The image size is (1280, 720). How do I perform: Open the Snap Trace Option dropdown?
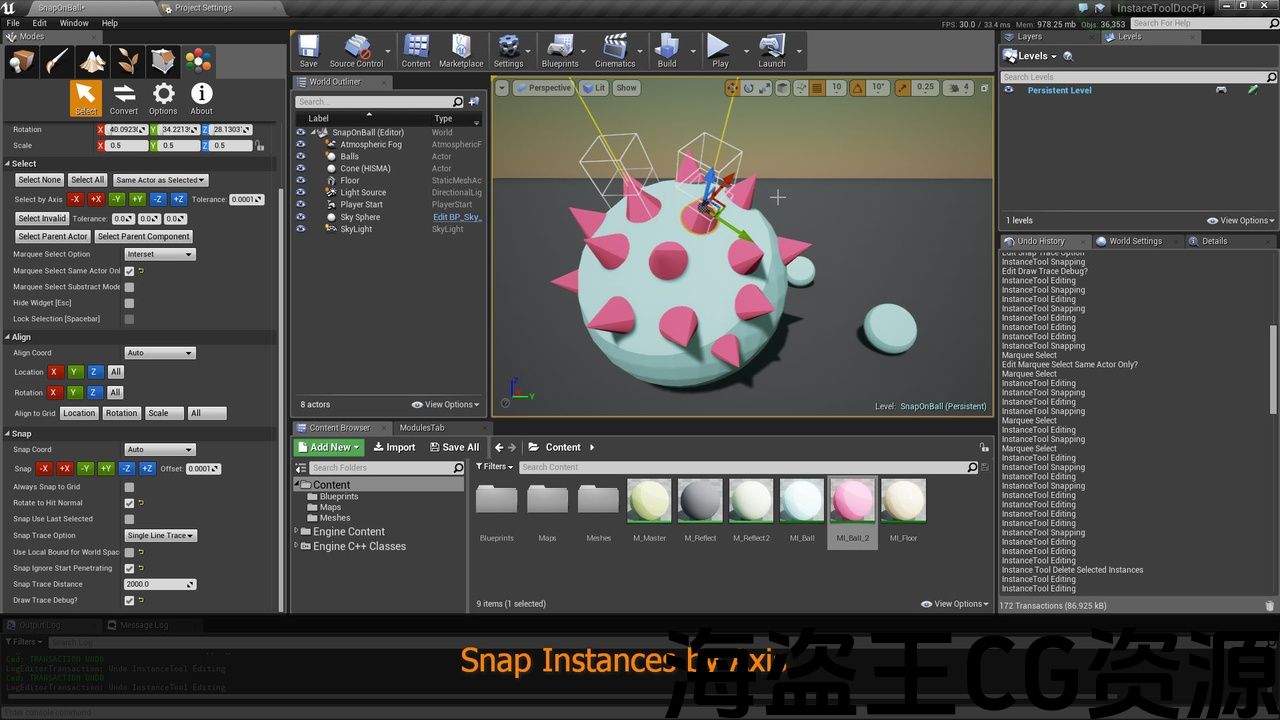161,536
